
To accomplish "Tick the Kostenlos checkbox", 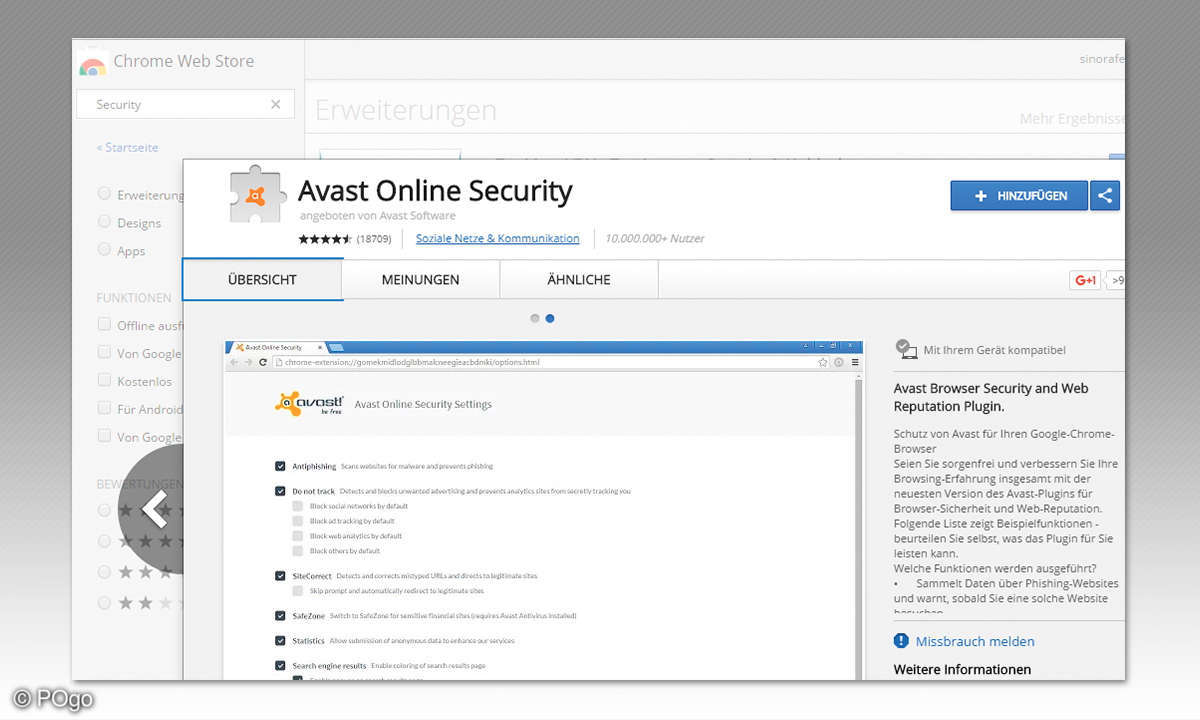I will [104, 380].
